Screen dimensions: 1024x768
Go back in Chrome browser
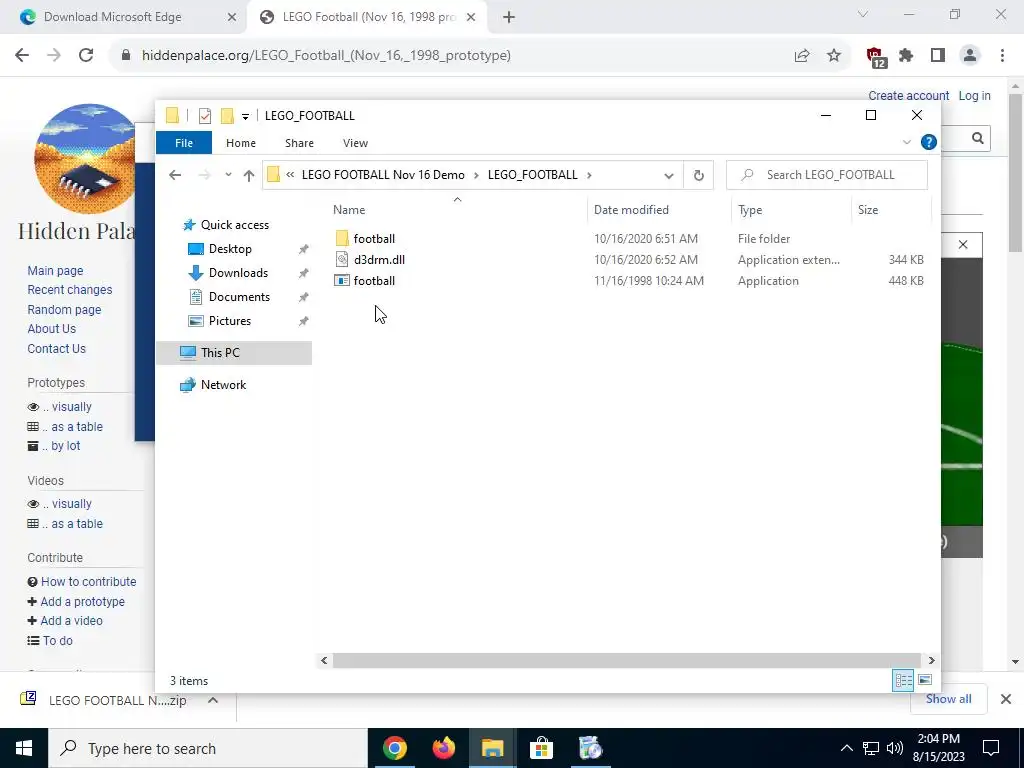click(x=22, y=56)
